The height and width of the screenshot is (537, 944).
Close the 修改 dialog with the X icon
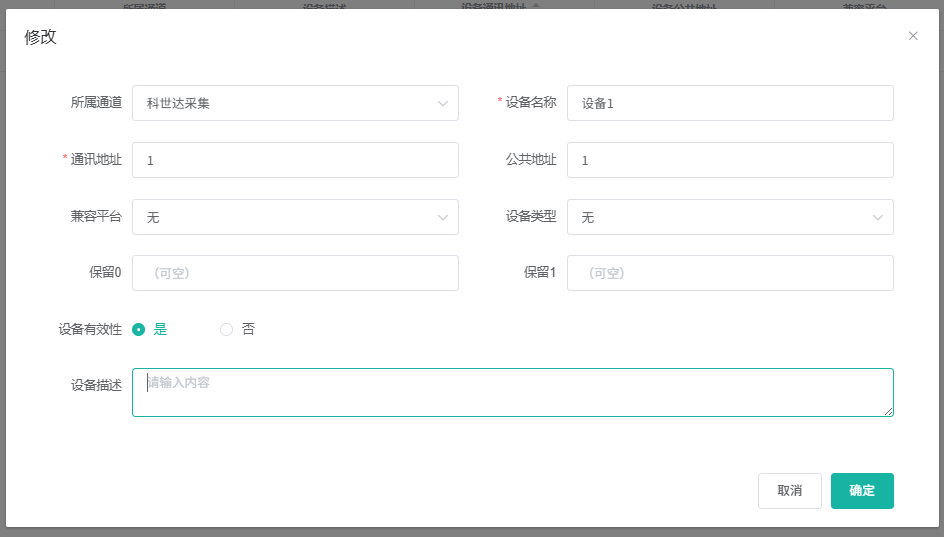click(913, 36)
